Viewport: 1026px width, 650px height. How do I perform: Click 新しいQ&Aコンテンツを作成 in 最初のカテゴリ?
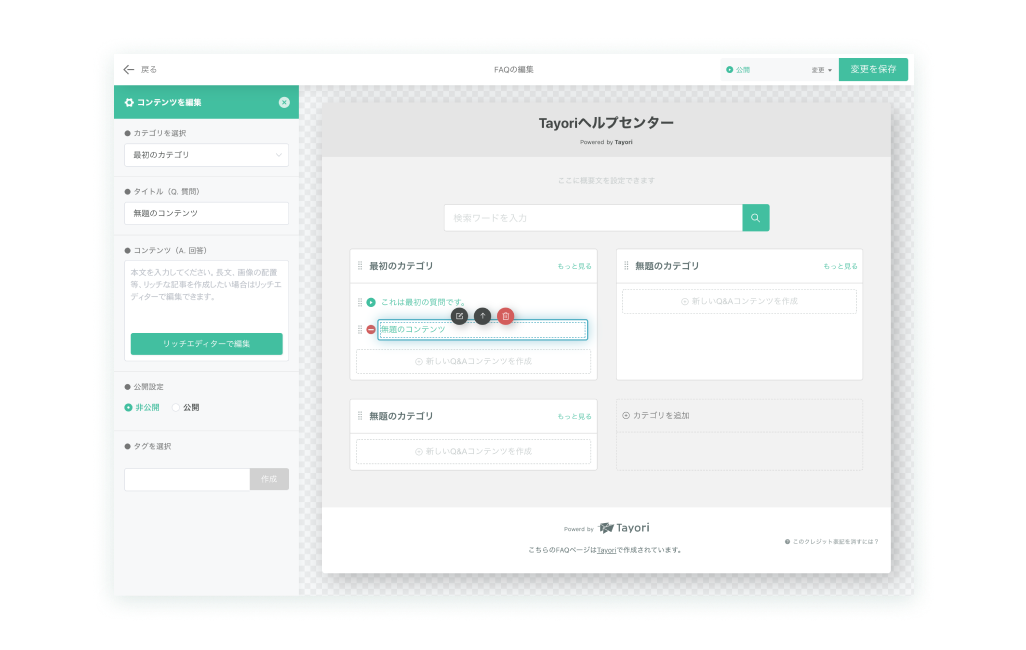coord(473,361)
